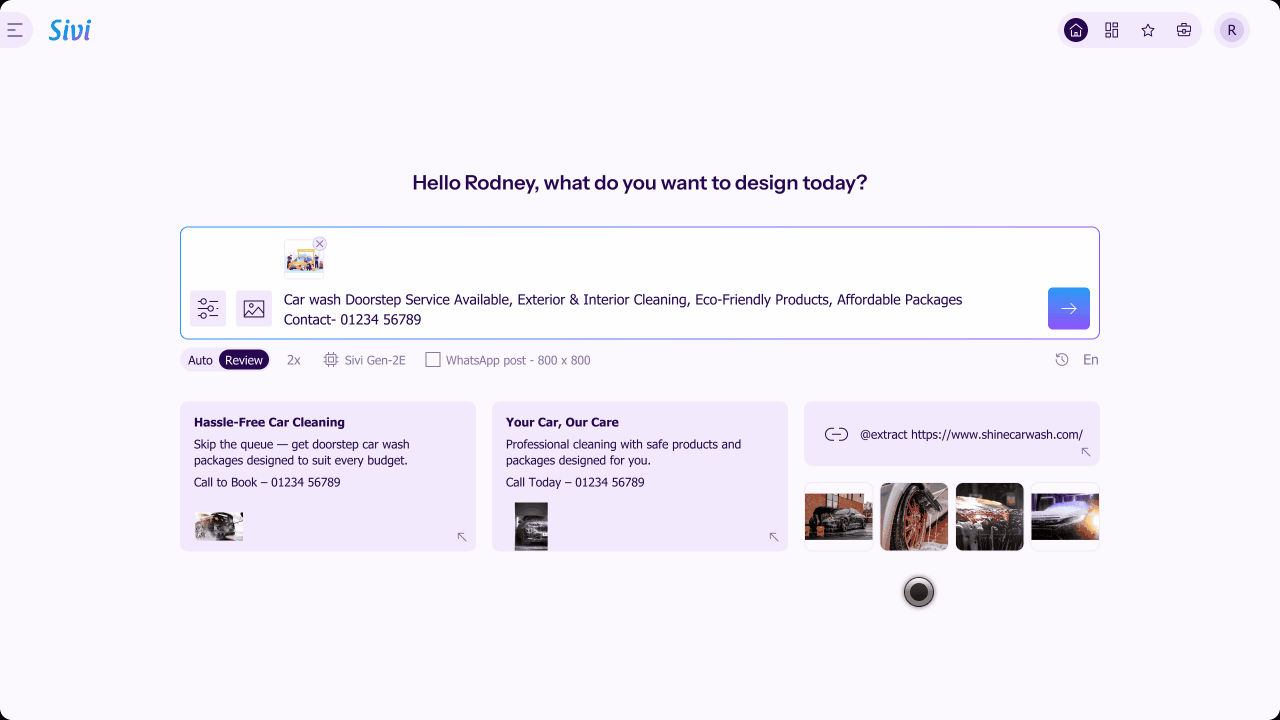
Task: Click the attached car wash image preview
Action: point(304,258)
